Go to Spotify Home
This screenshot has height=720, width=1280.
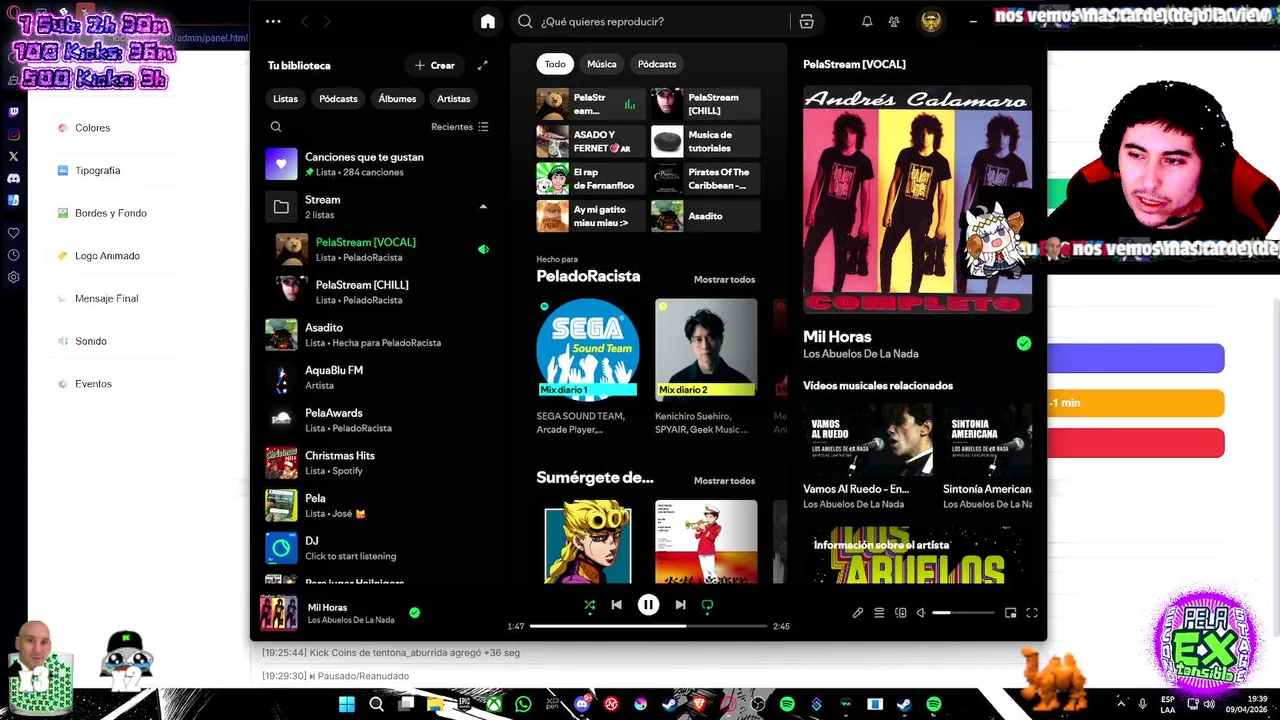pos(487,21)
